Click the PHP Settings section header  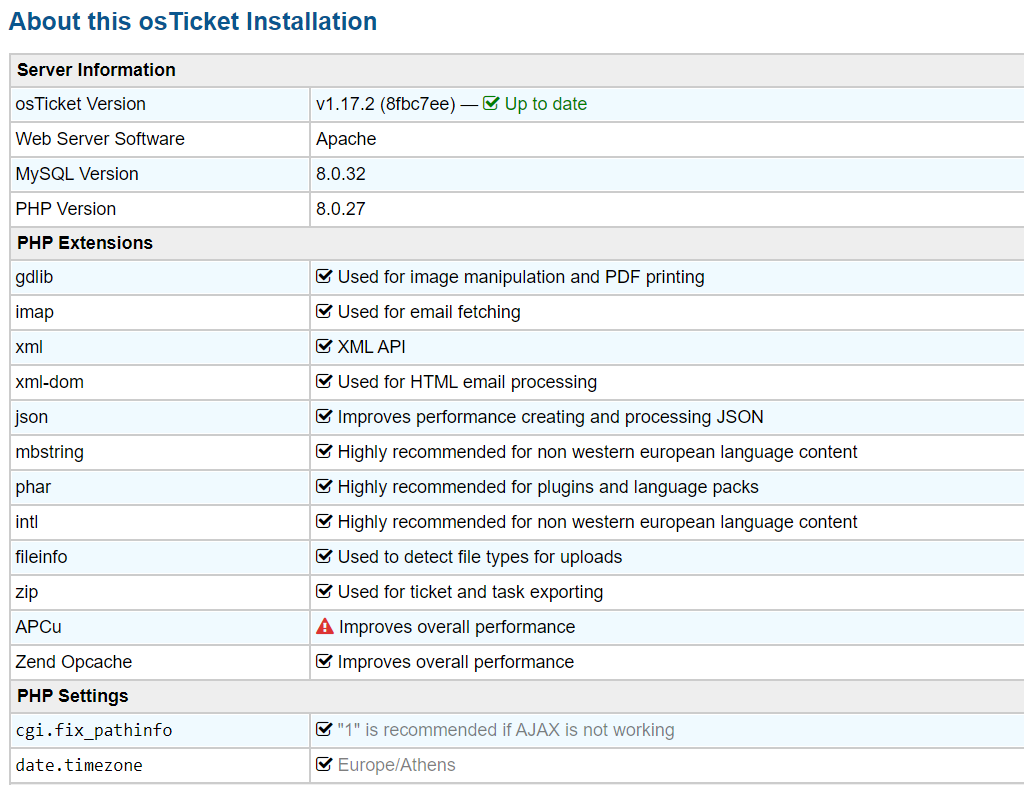pyautogui.click(x=73, y=696)
